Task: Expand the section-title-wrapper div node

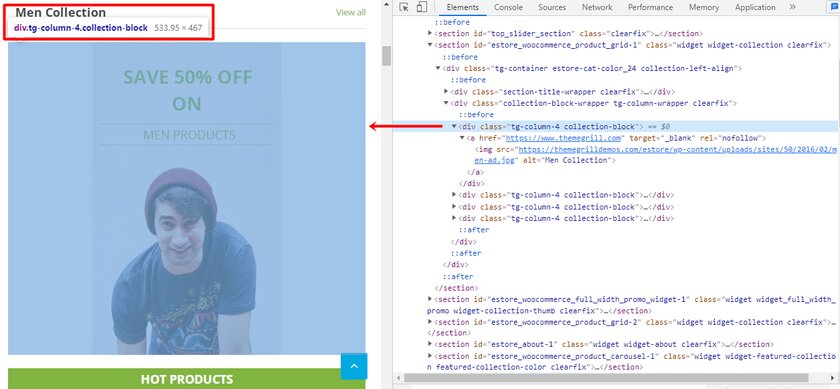Action: (x=446, y=92)
